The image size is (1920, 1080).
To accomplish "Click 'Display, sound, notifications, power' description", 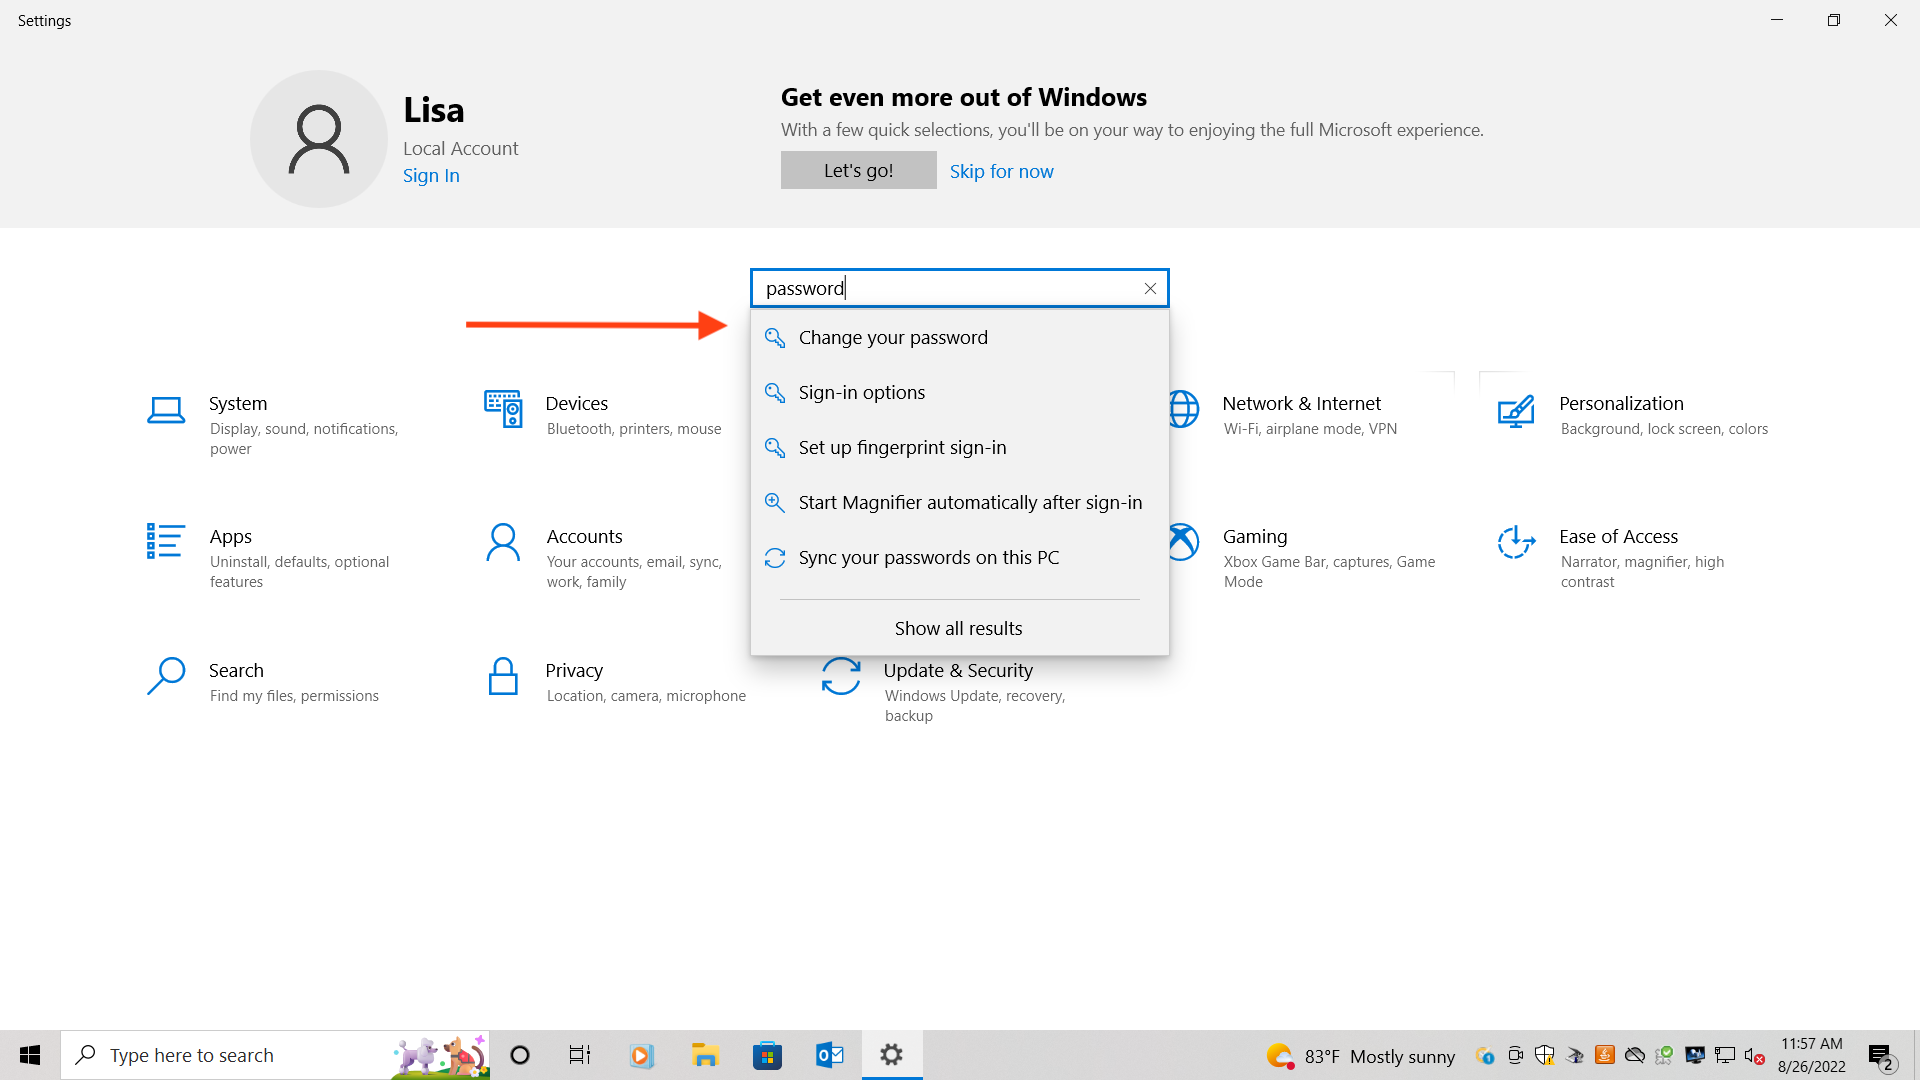I will click(x=304, y=438).
